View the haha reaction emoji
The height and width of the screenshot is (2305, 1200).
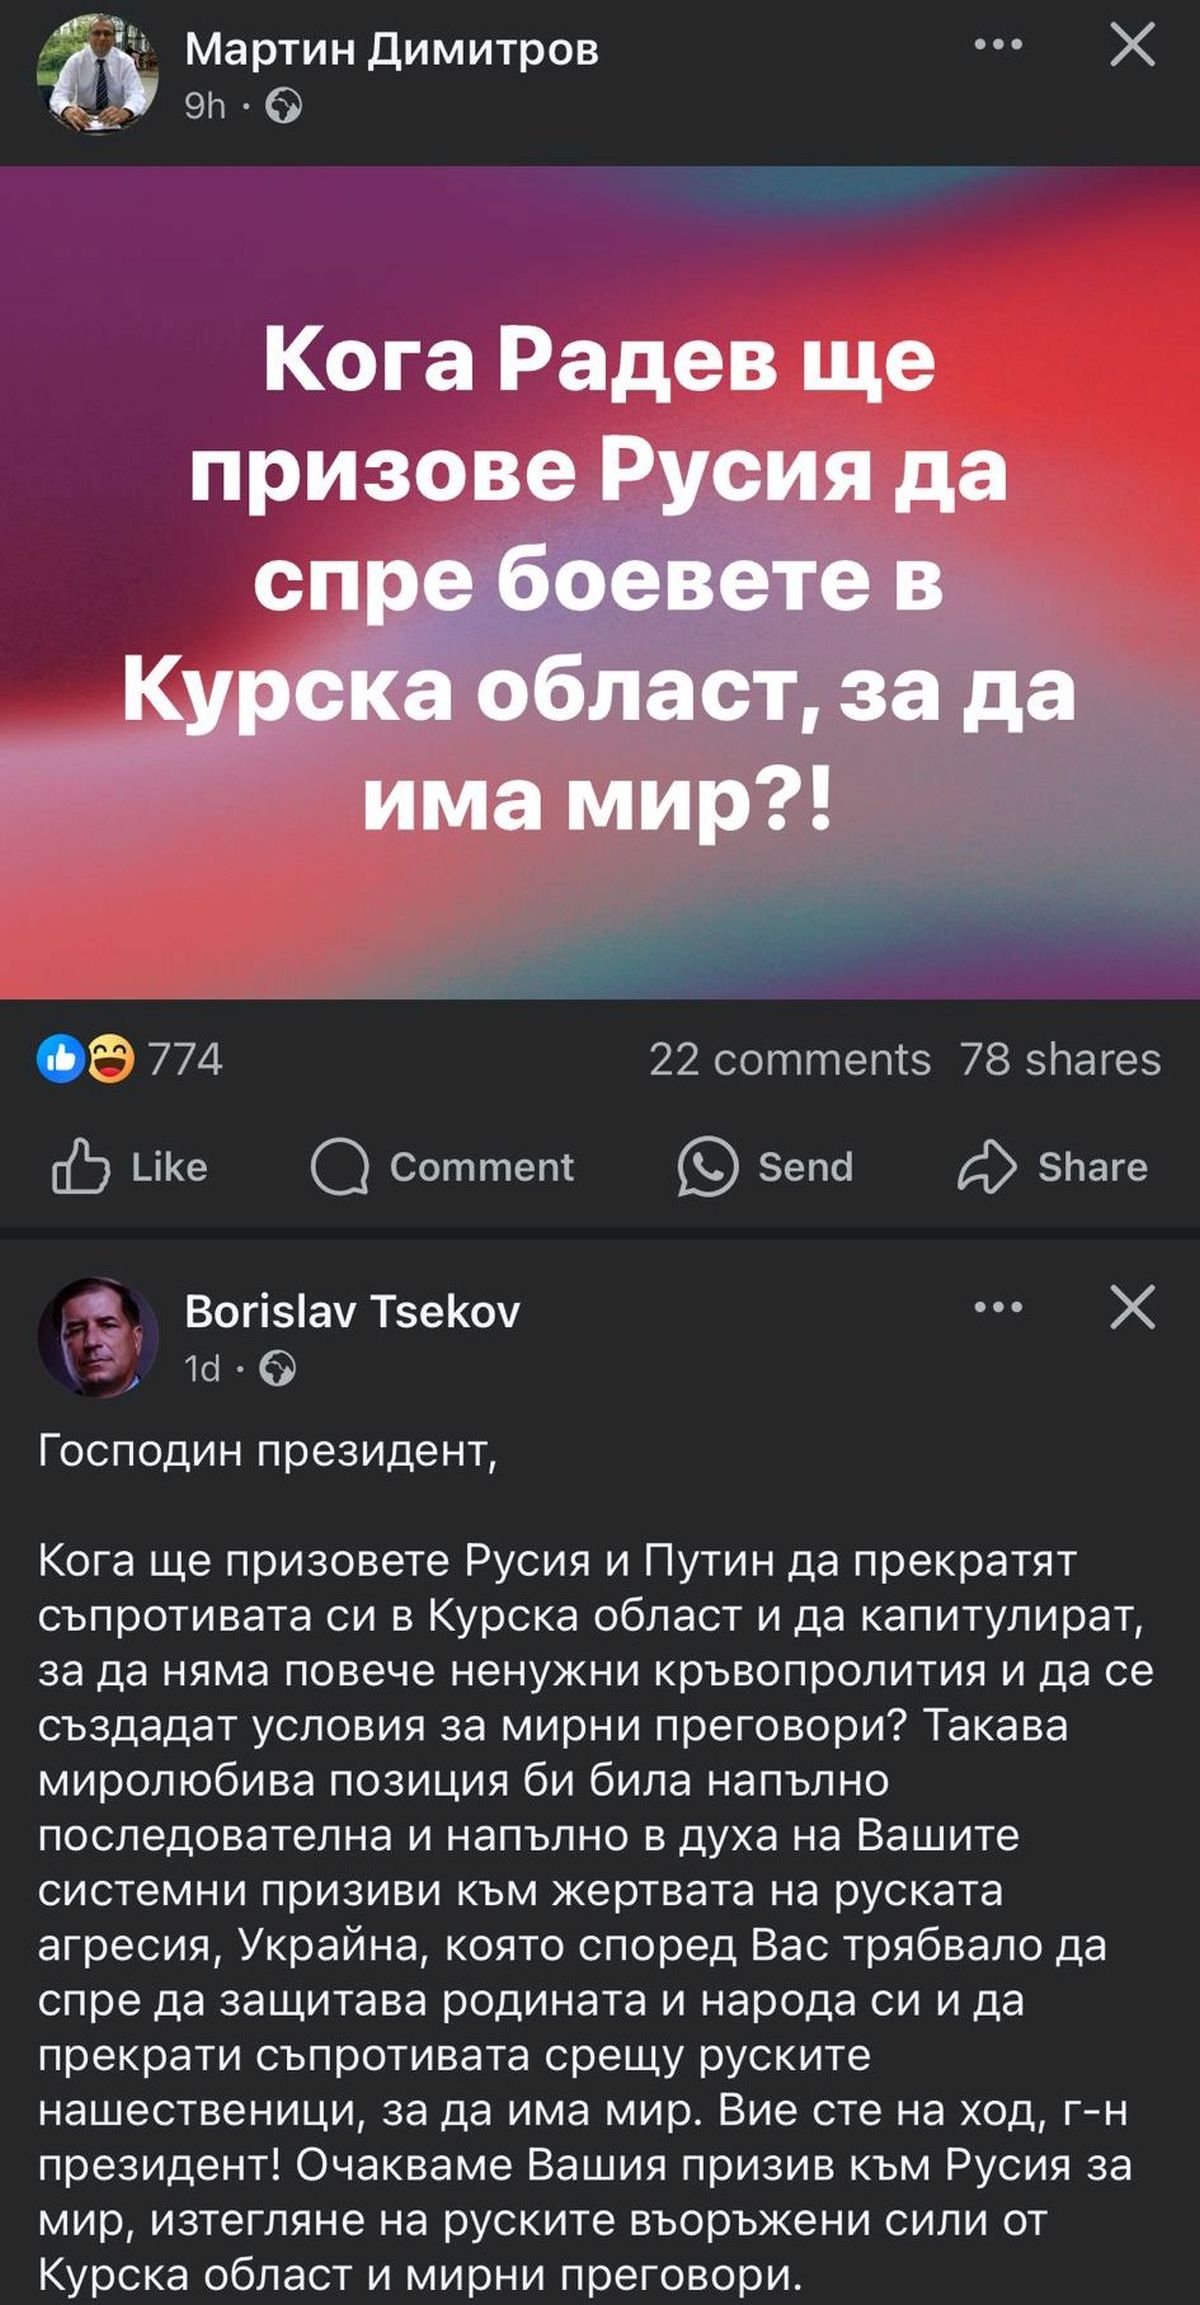pyautogui.click(x=110, y=1060)
